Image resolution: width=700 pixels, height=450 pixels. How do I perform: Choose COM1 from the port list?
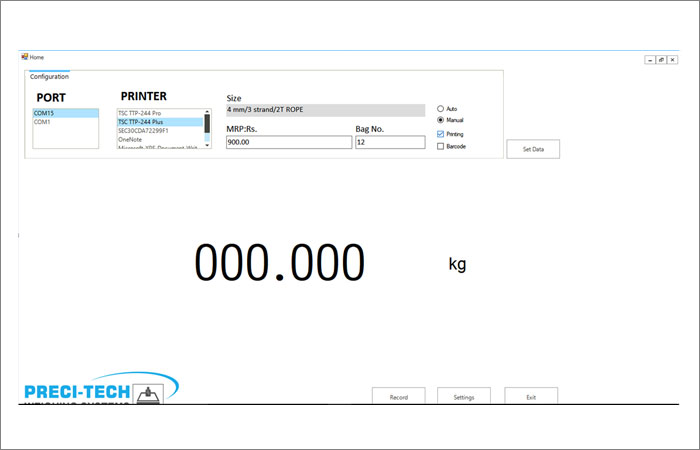point(65,122)
